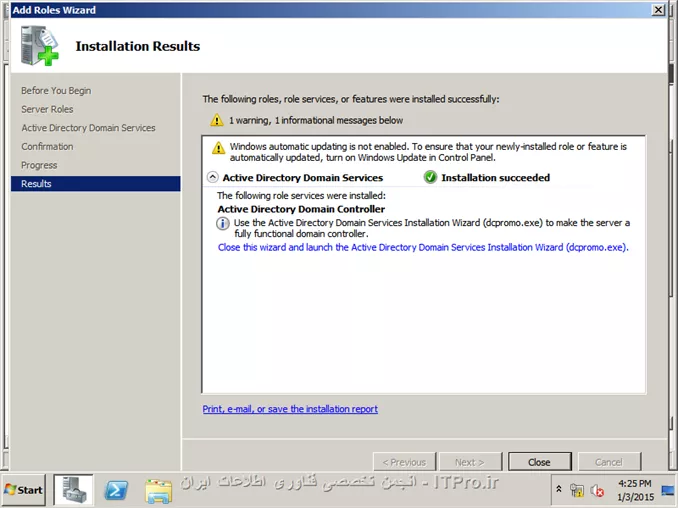Screen dimensions: 678x508
Task: Click the muted volume tray icon
Action: (597, 490)
